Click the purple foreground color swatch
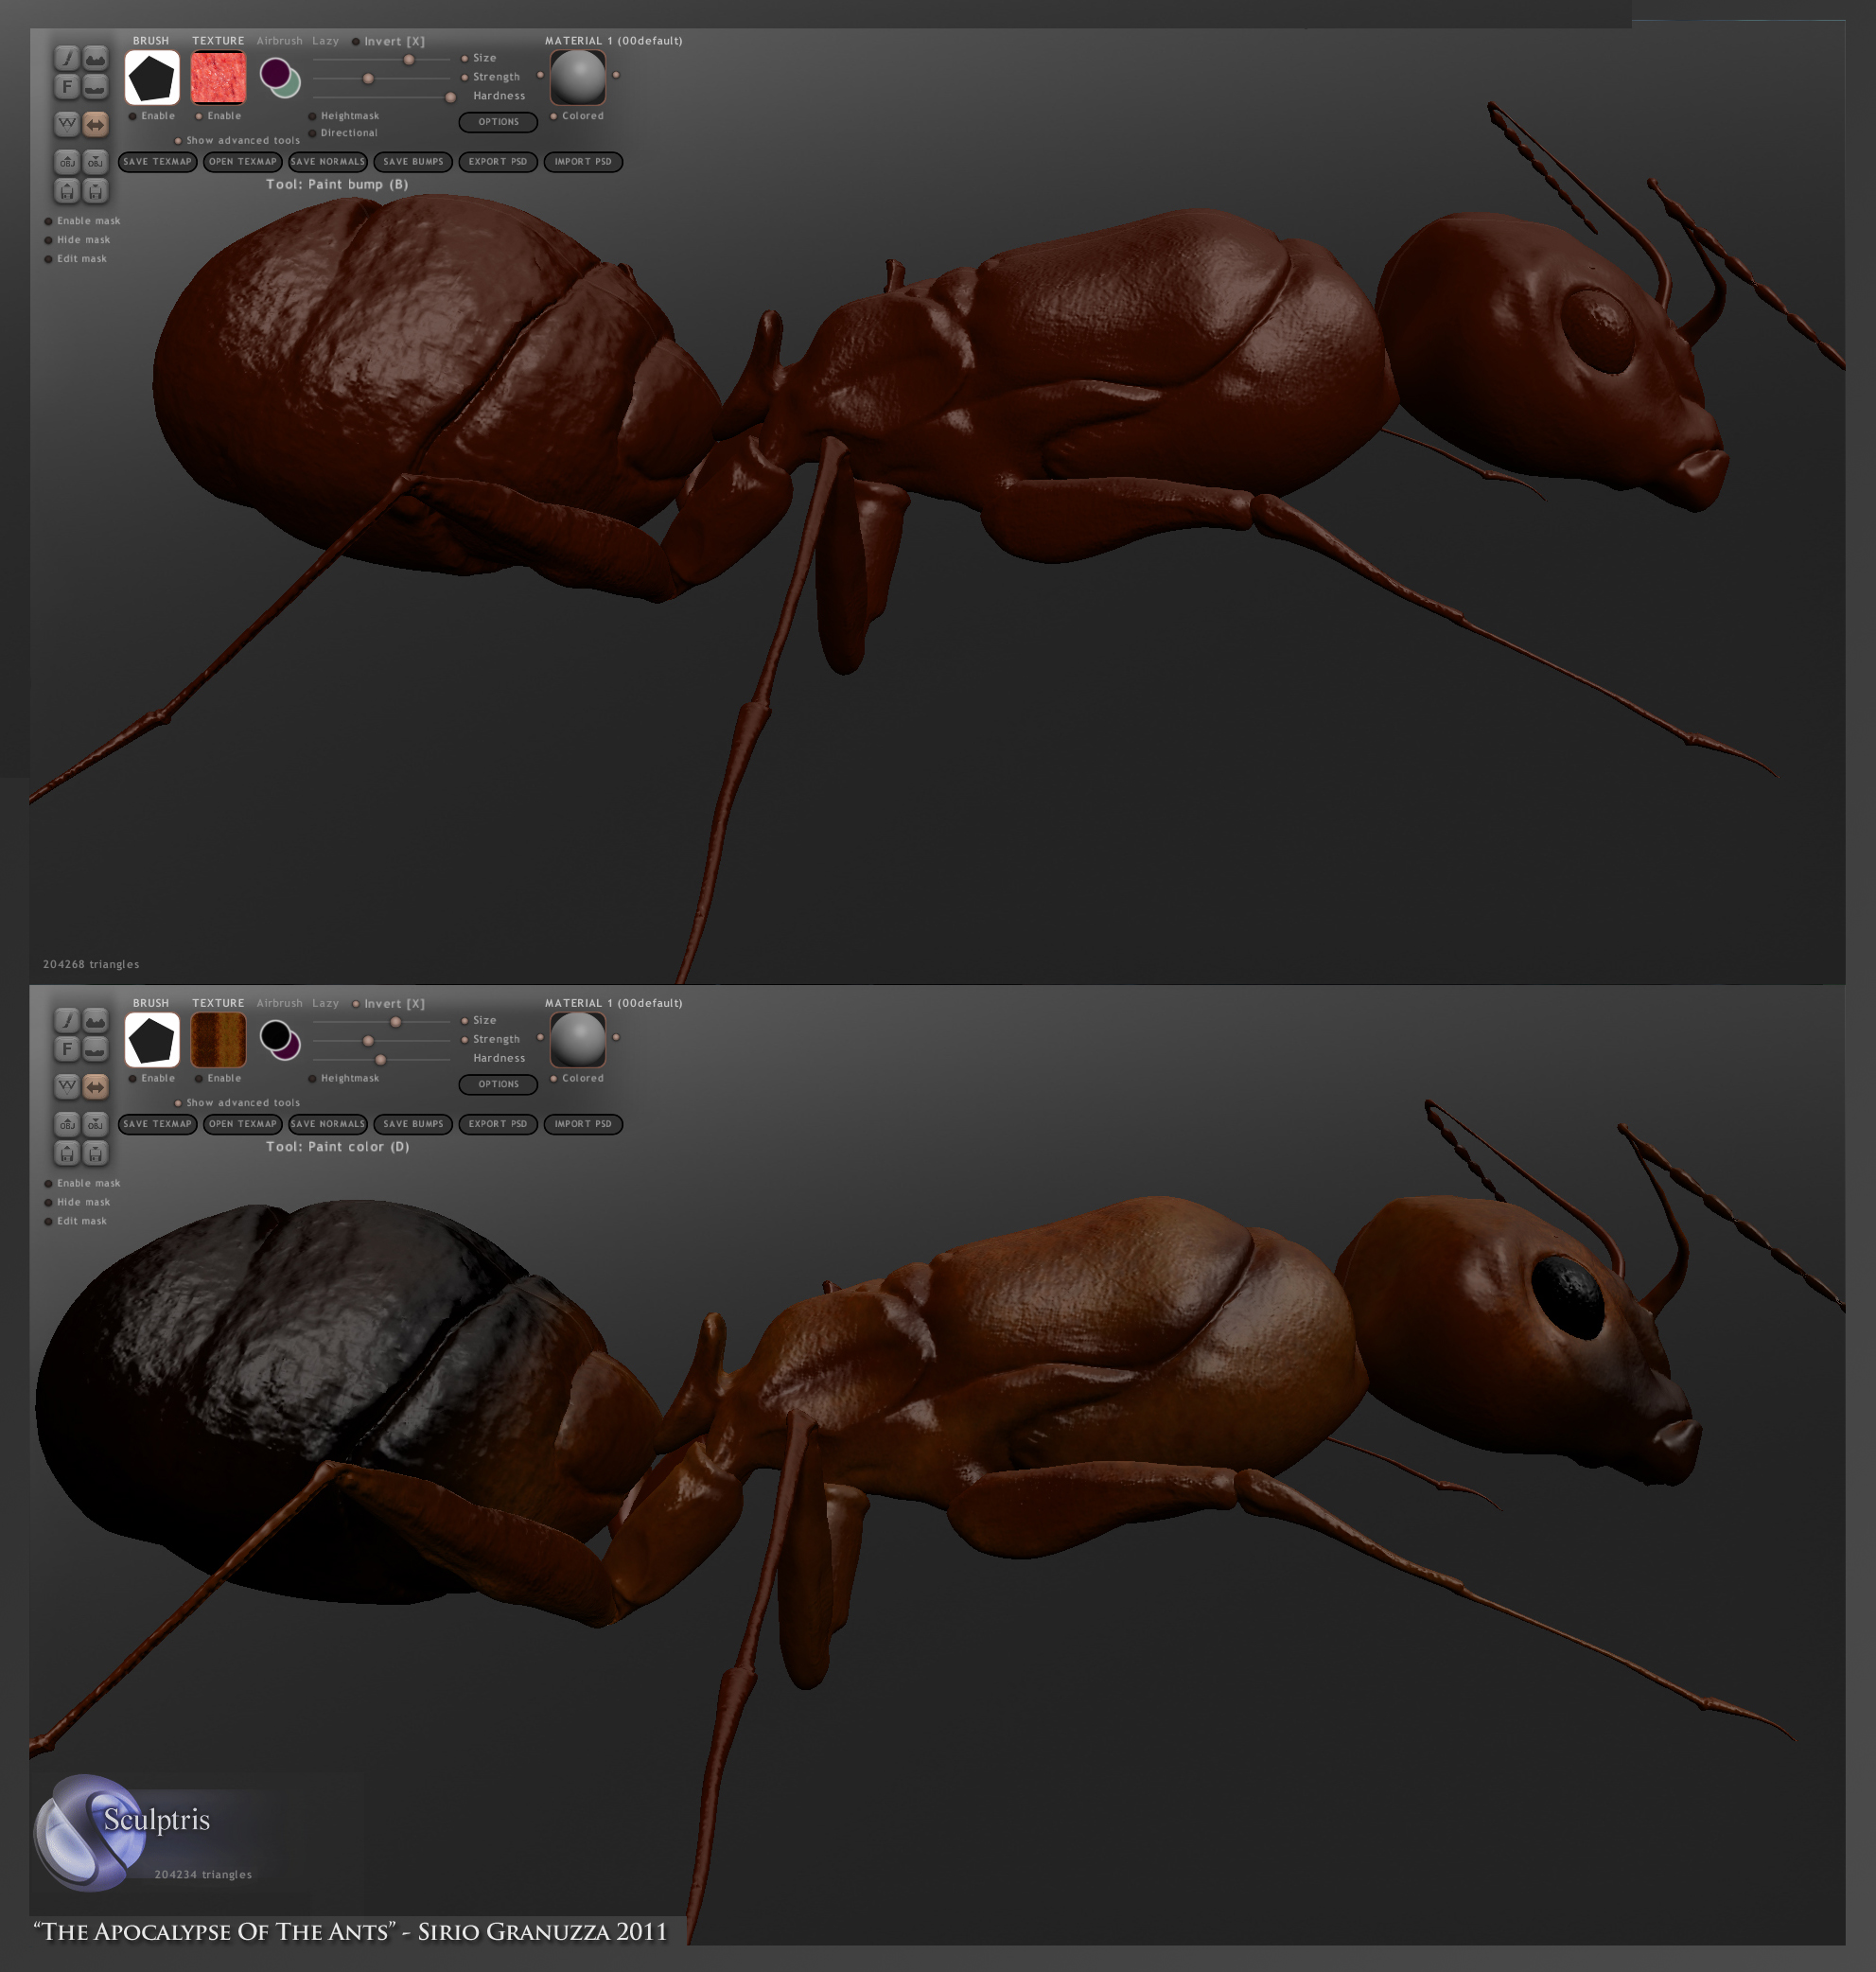 coord(275,73)
